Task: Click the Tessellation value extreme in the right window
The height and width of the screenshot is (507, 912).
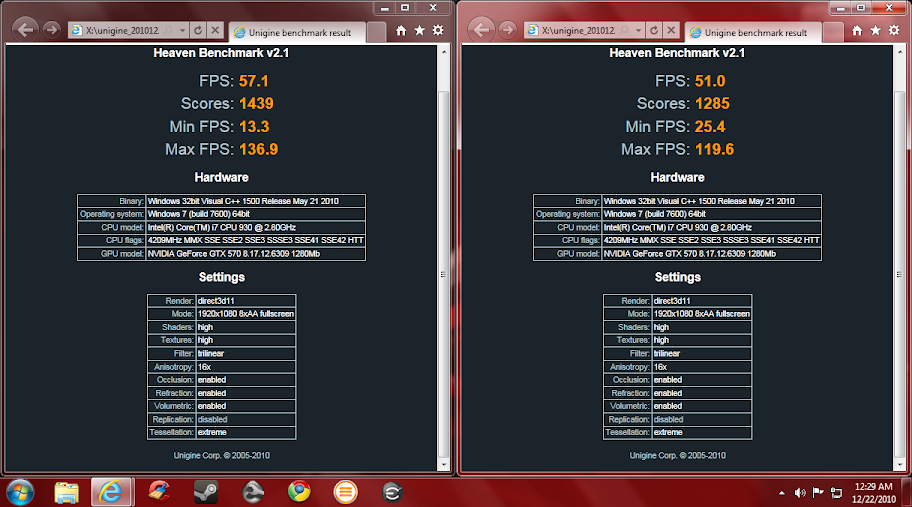Action: [702, 432]
